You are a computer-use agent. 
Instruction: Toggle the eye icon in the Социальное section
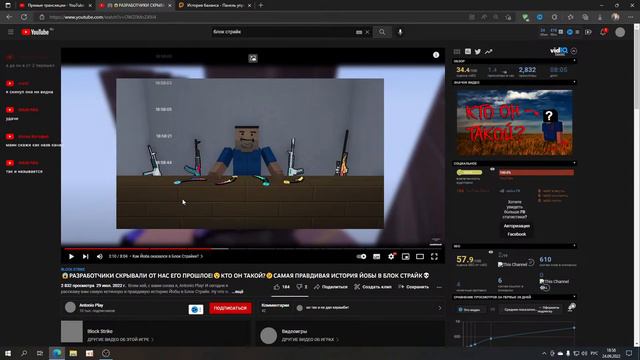pos(492,169)
